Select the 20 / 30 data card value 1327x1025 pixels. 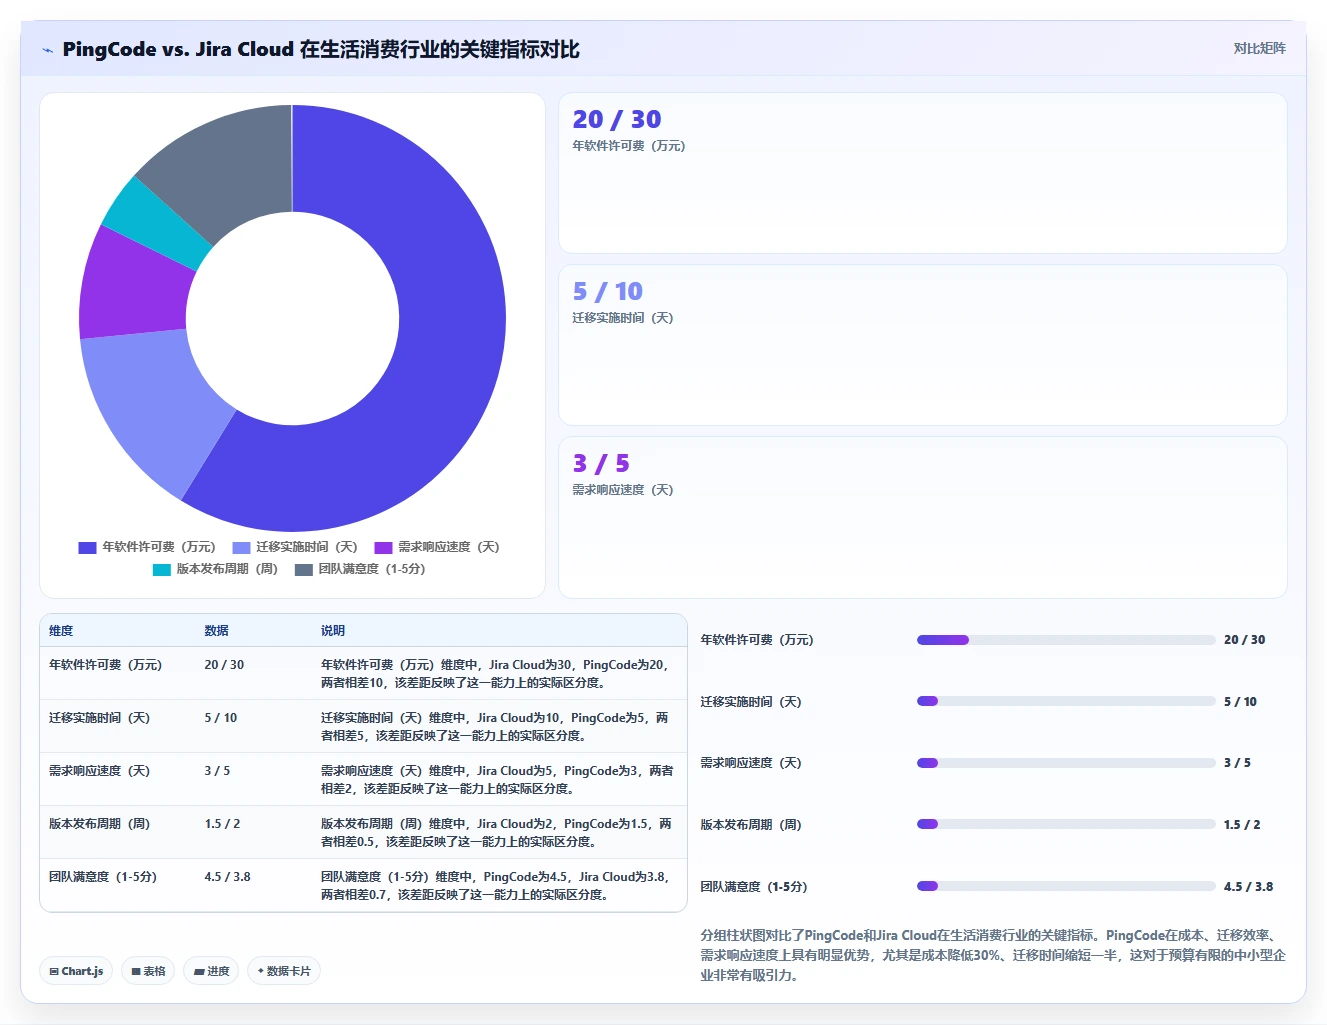point(617,119)
